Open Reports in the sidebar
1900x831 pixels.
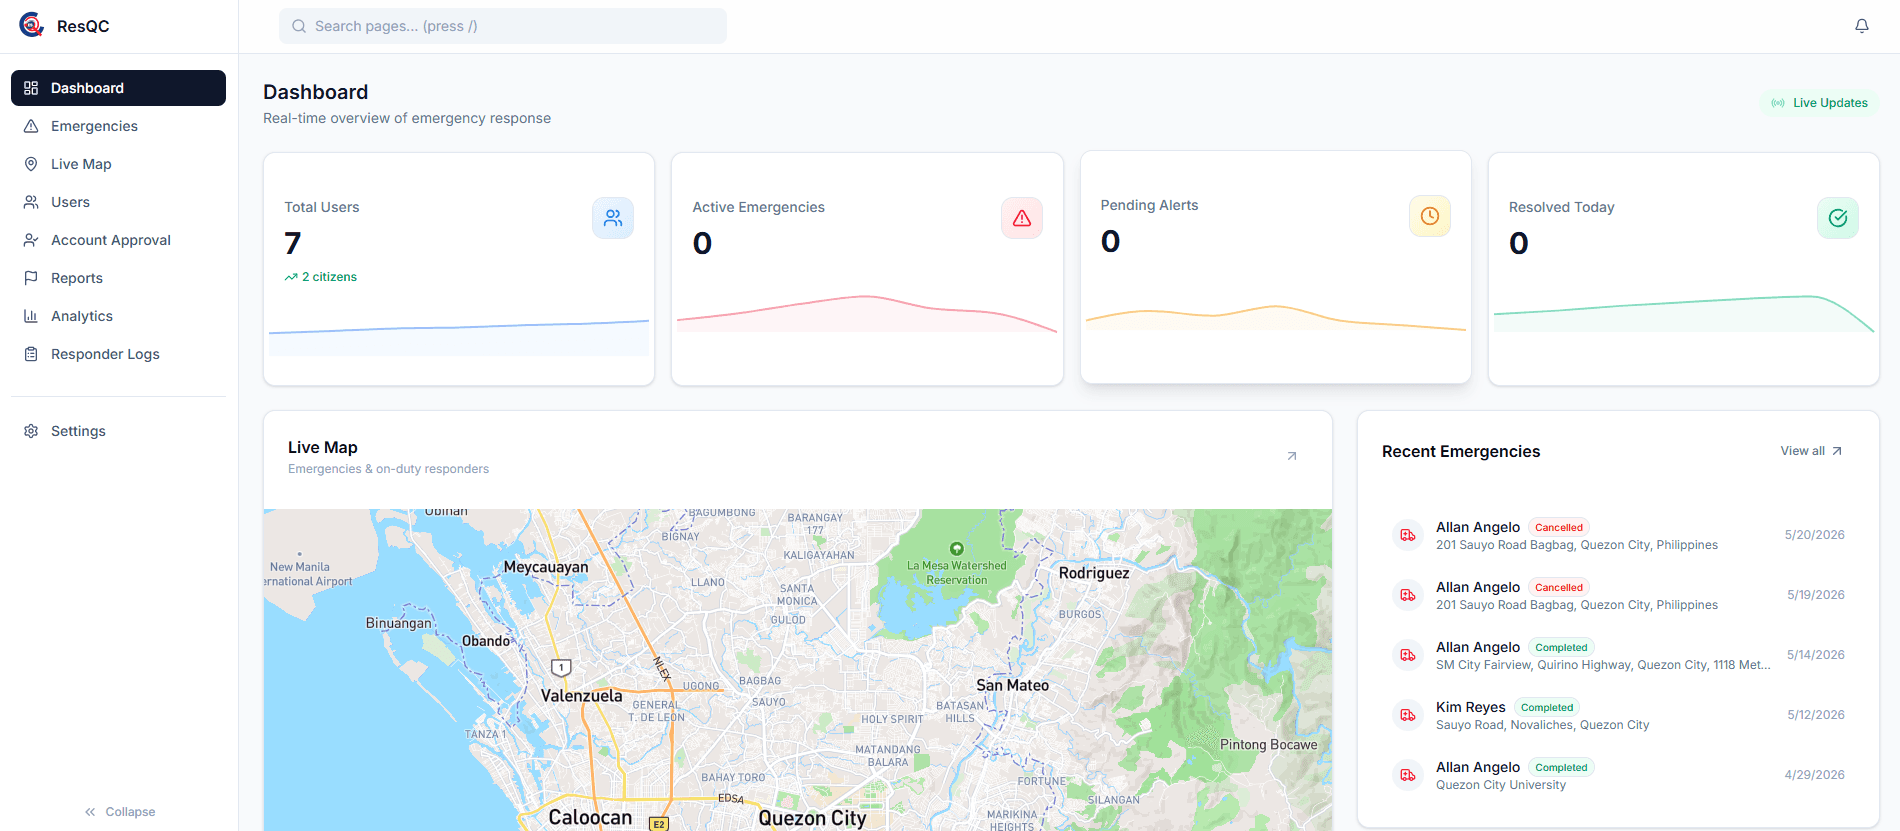tap(118, 278)
